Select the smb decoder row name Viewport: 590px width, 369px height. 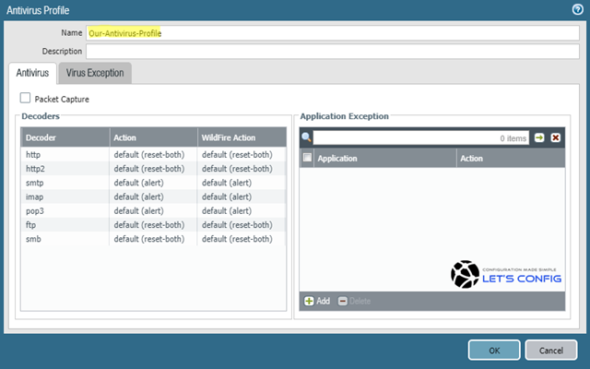(33, 239)
